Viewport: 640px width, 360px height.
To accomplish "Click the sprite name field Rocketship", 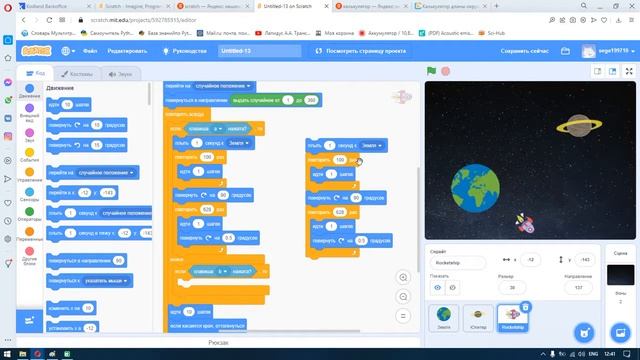I will [x=458, y=263].
